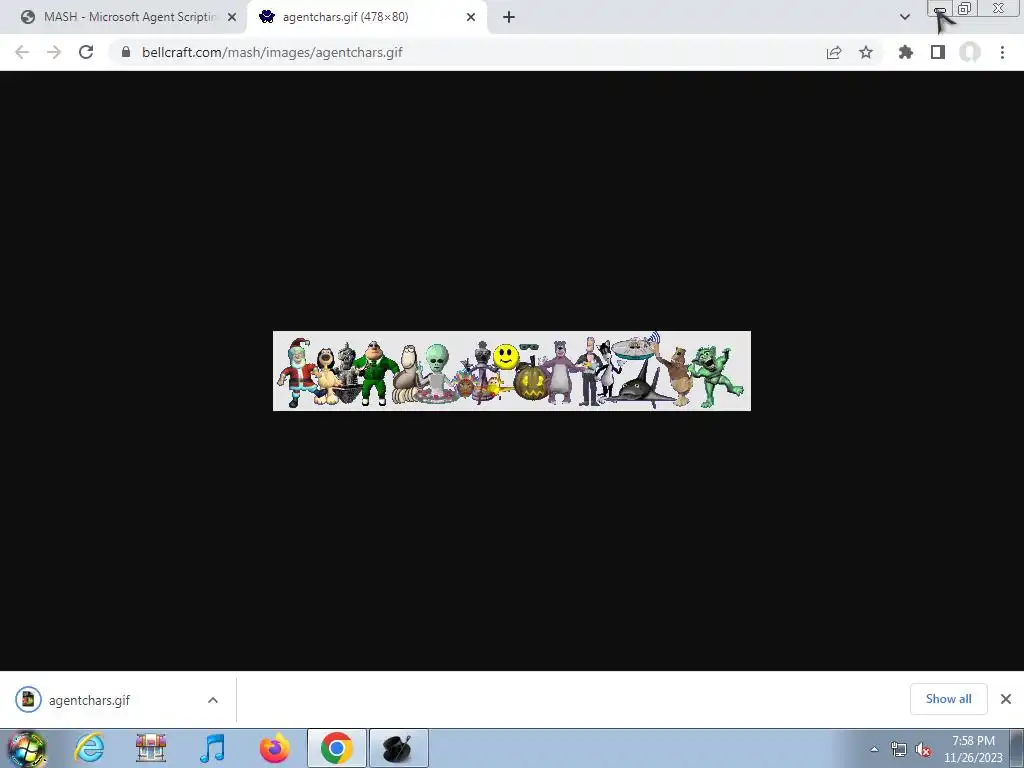
Task: Go back to the previous page
Action: coord(22,52)
